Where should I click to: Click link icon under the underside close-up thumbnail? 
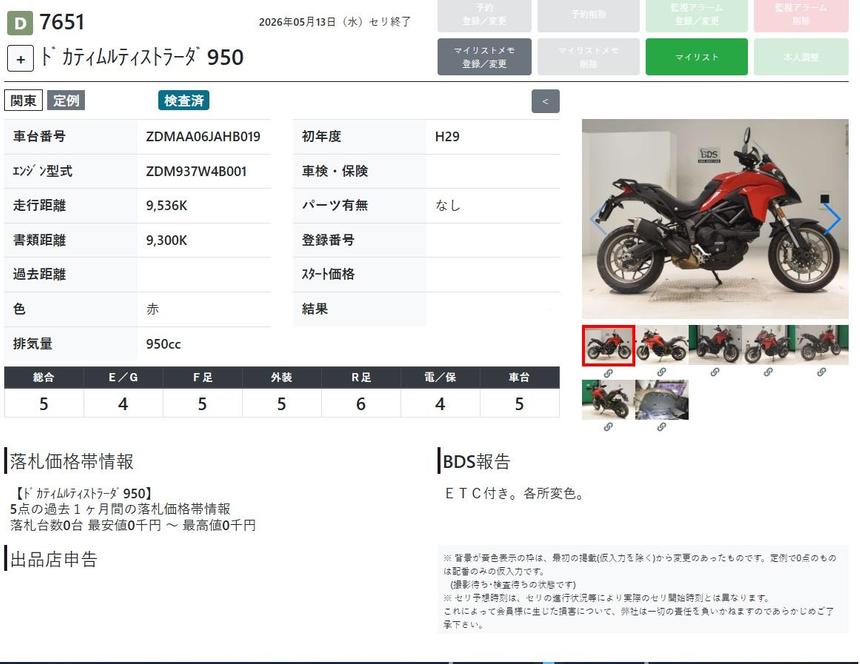(x=661, y=427)
